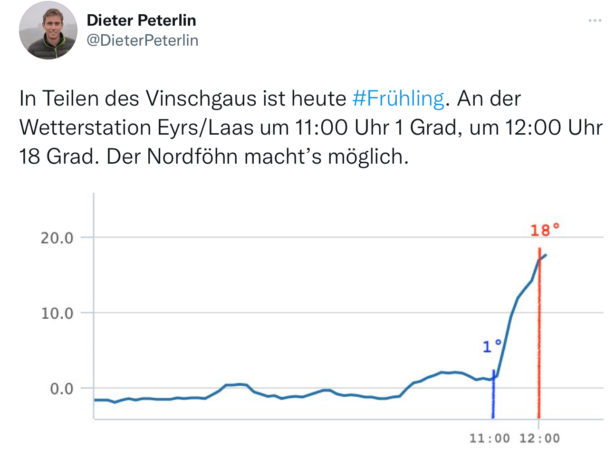The width and height of the screenshot is (615, 461).
Task: Click the 11:00 time axis label
Action: point(490,438)
